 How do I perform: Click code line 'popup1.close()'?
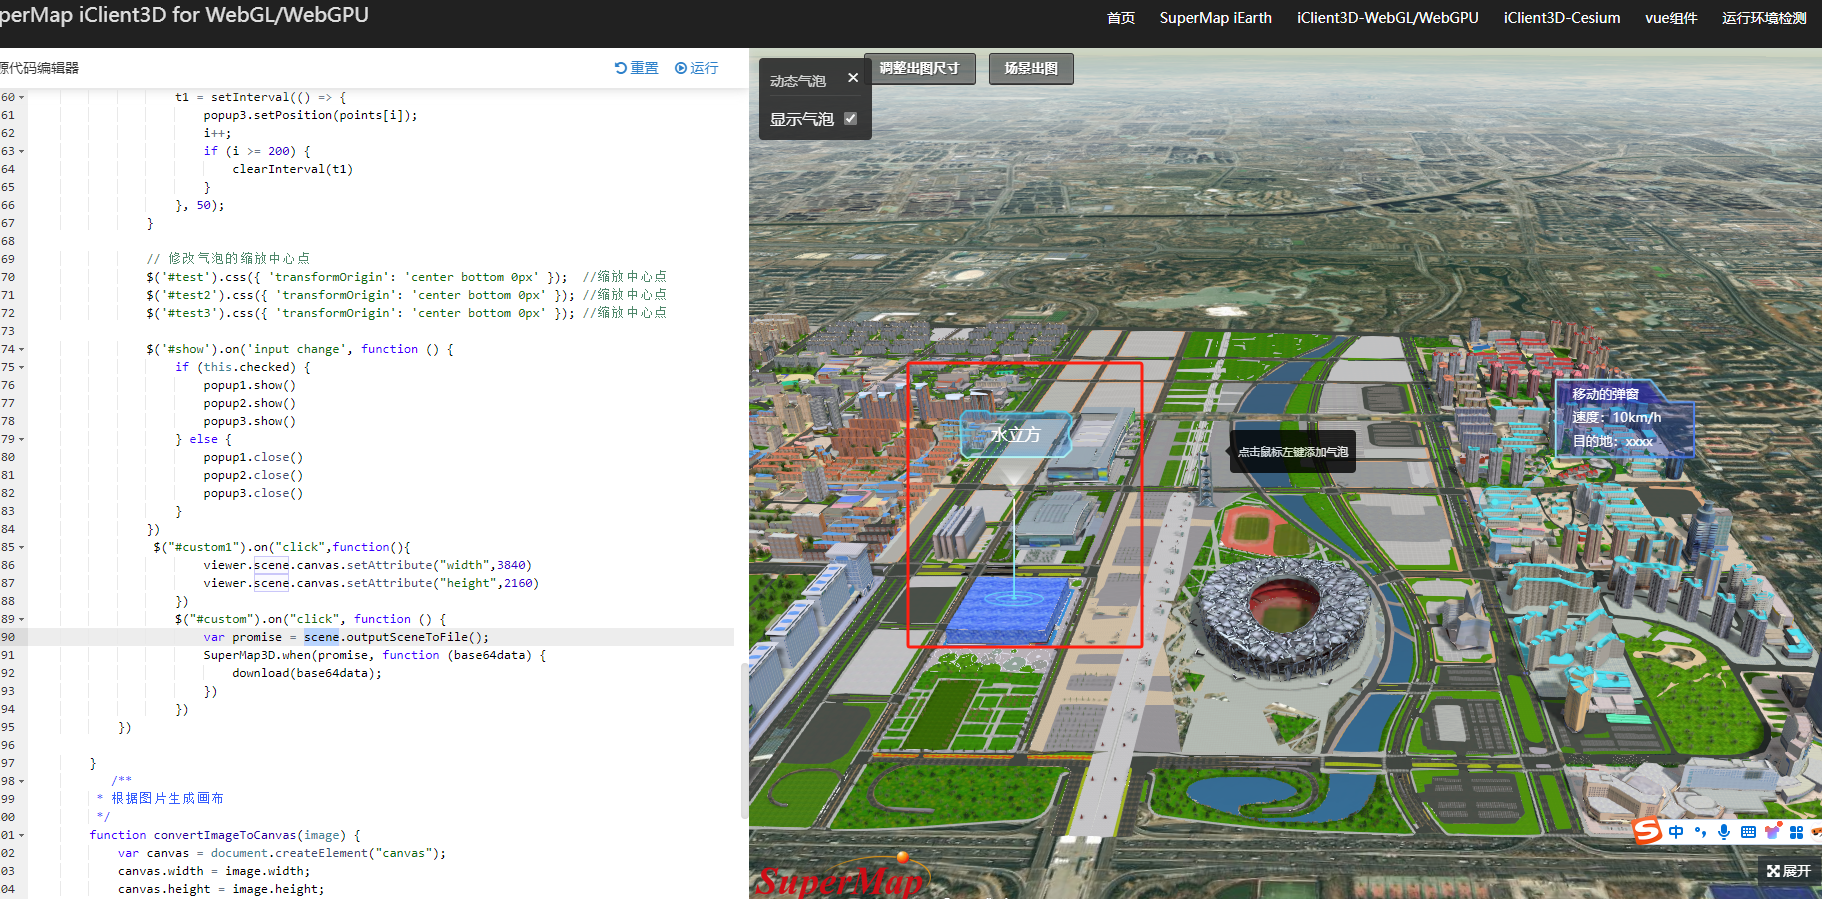(253, 457)
